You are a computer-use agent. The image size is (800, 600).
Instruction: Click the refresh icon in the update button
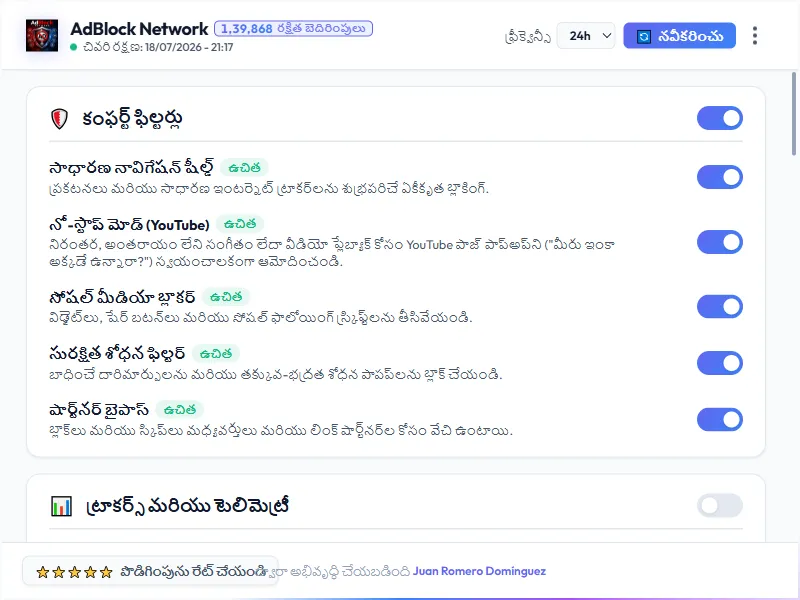click(x=644, y=36)
